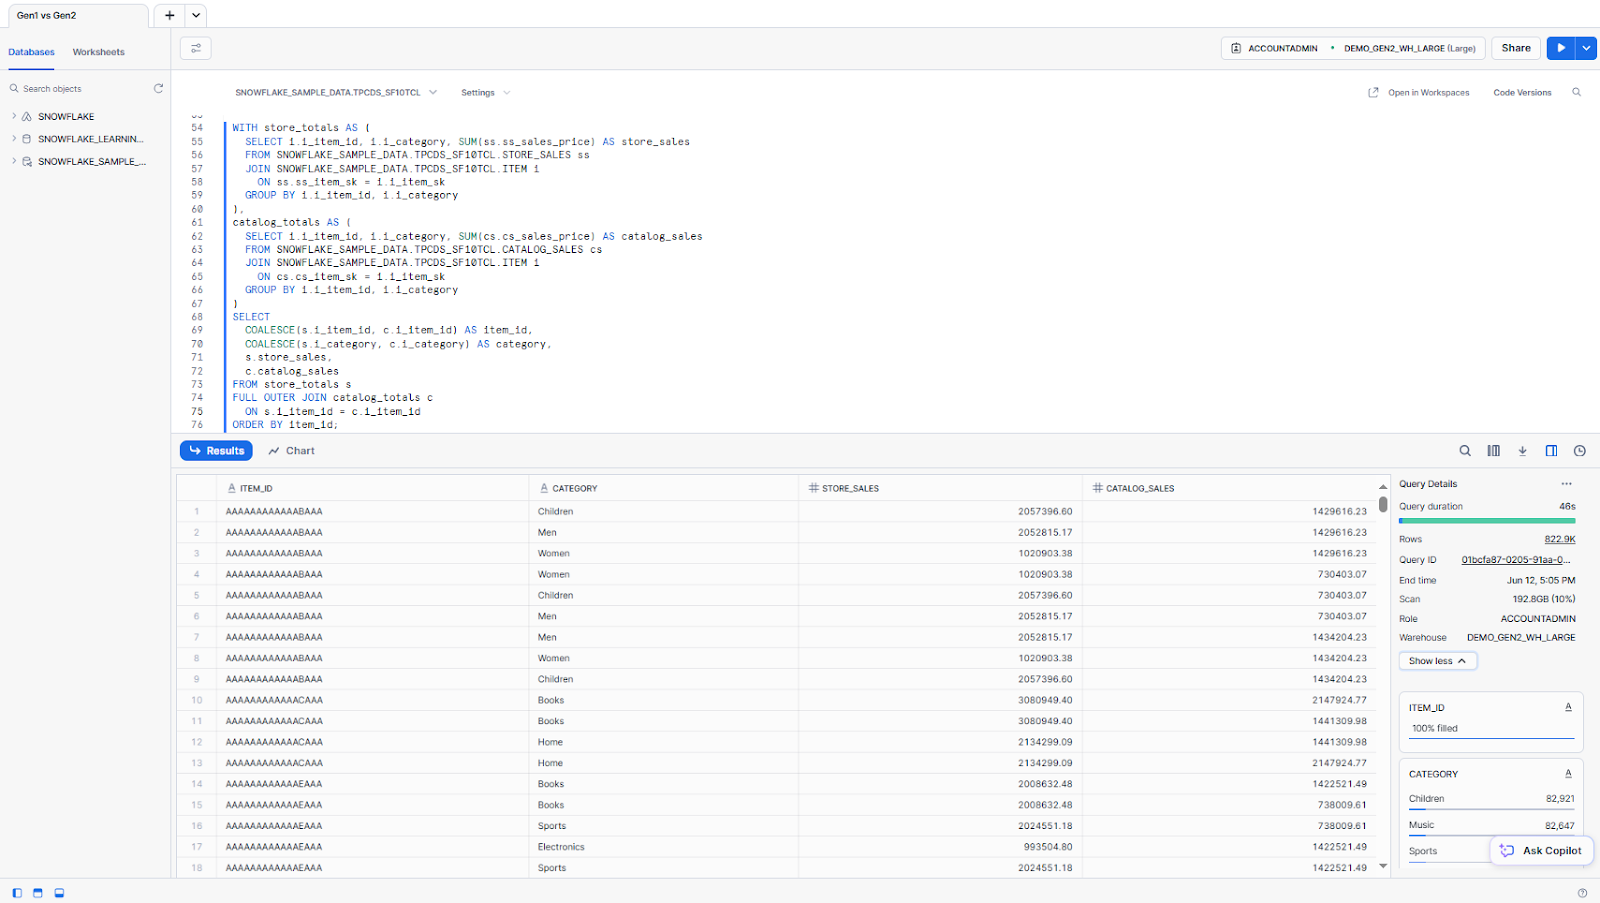
Task: Click the Share button
Action: pyautogui.click(x=1515, y=48)
